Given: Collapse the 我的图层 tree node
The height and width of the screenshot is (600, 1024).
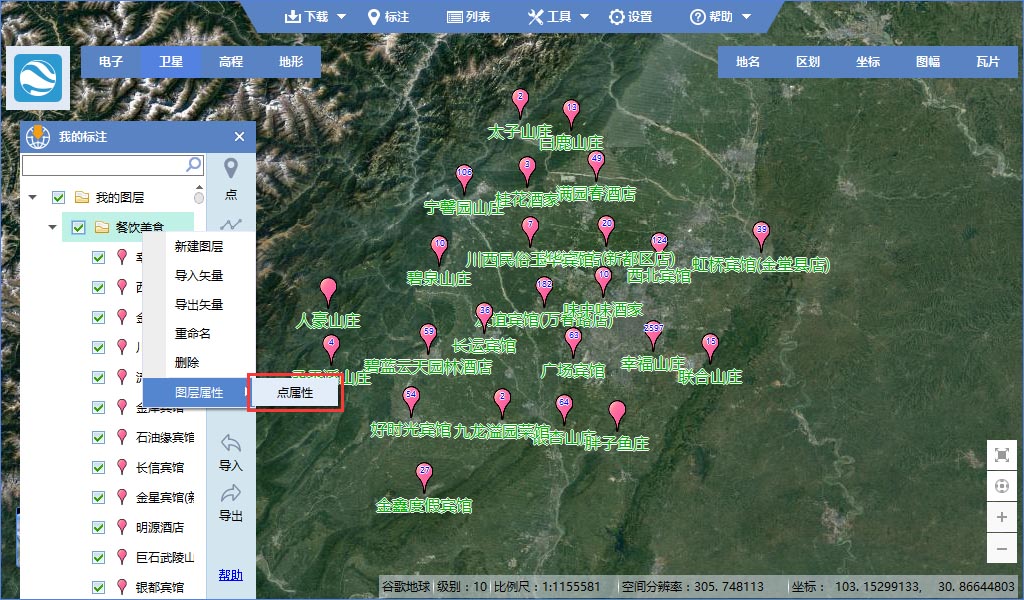Looking at the screenshot, I should point(33,198).
